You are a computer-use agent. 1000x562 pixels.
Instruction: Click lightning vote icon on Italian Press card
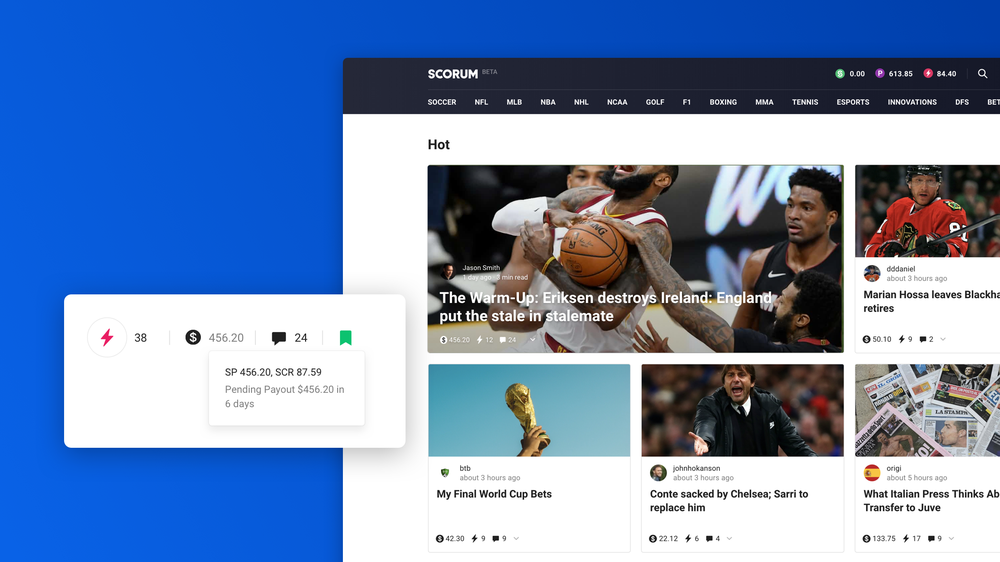(x=906, y=538)
